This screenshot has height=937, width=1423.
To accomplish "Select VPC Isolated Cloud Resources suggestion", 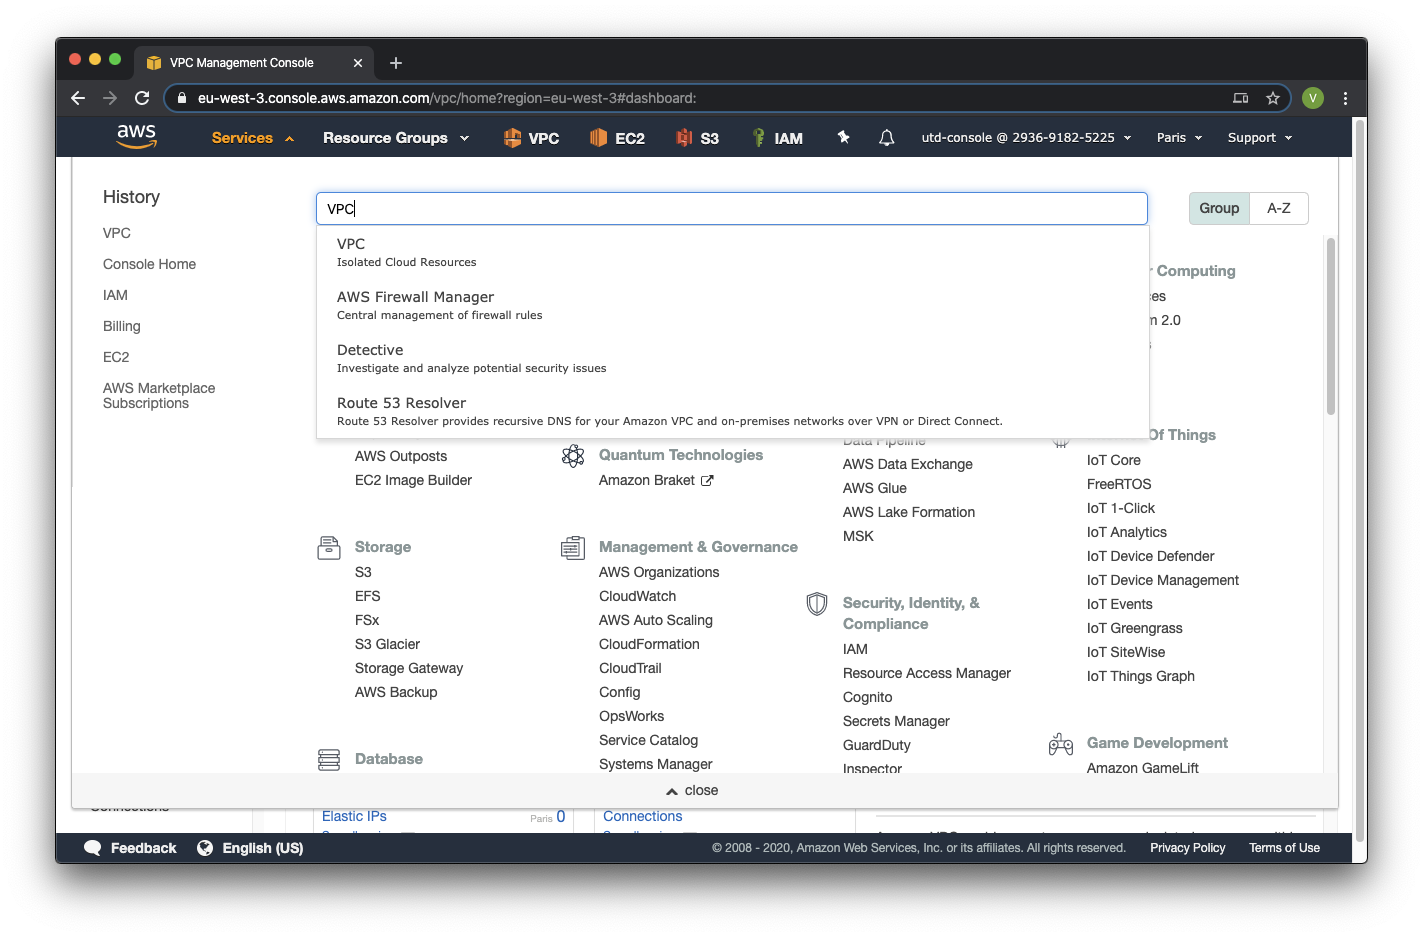I will pos(732,252).
